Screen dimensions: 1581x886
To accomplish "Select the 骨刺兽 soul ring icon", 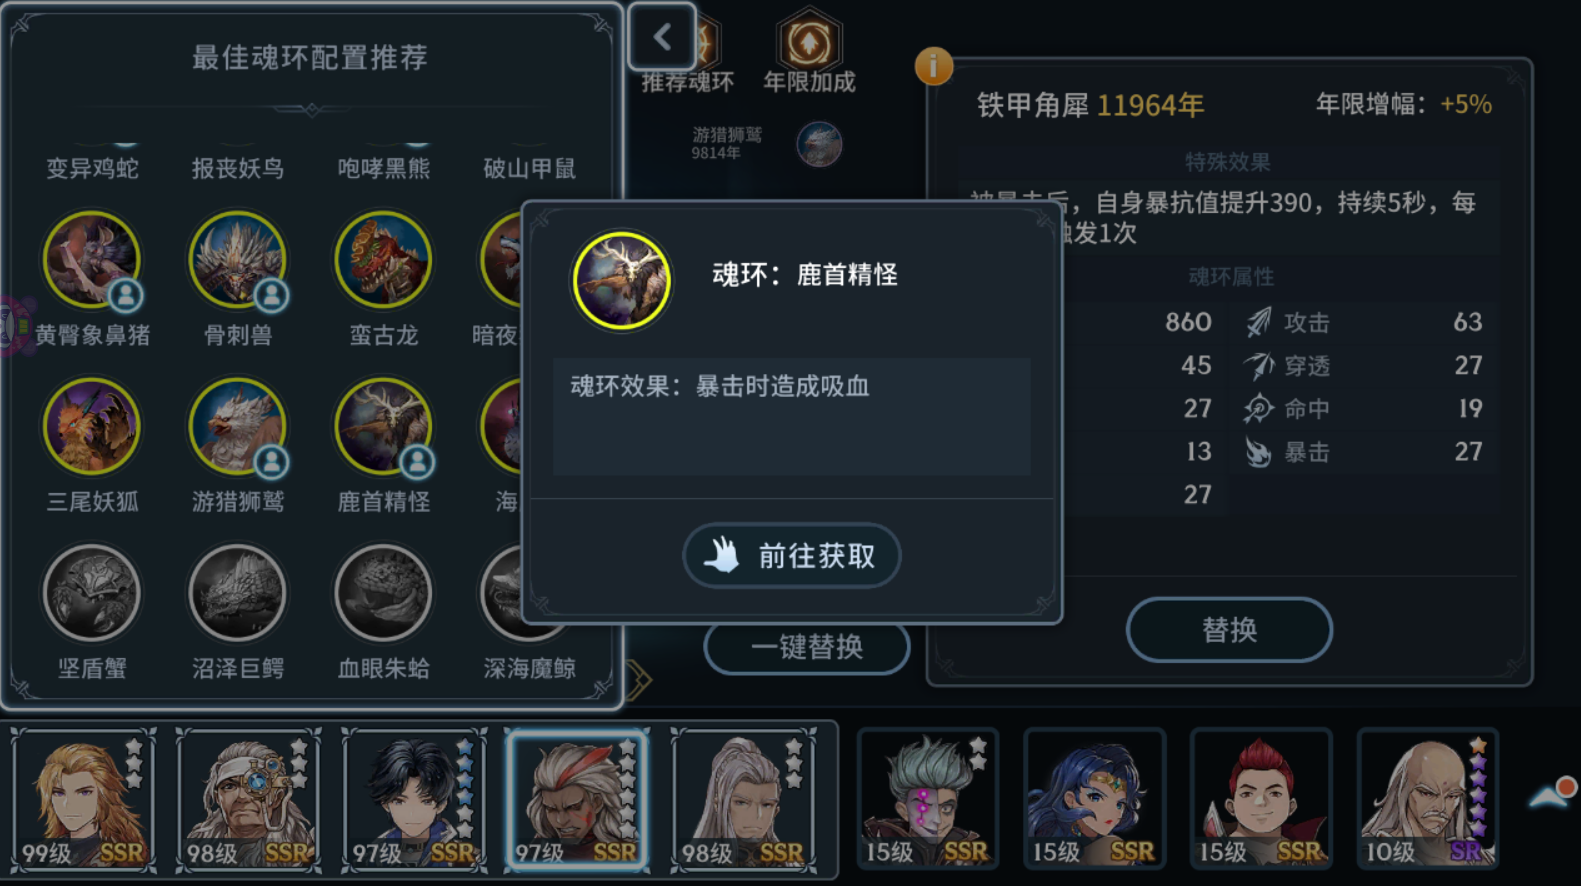I will [238, 261].
